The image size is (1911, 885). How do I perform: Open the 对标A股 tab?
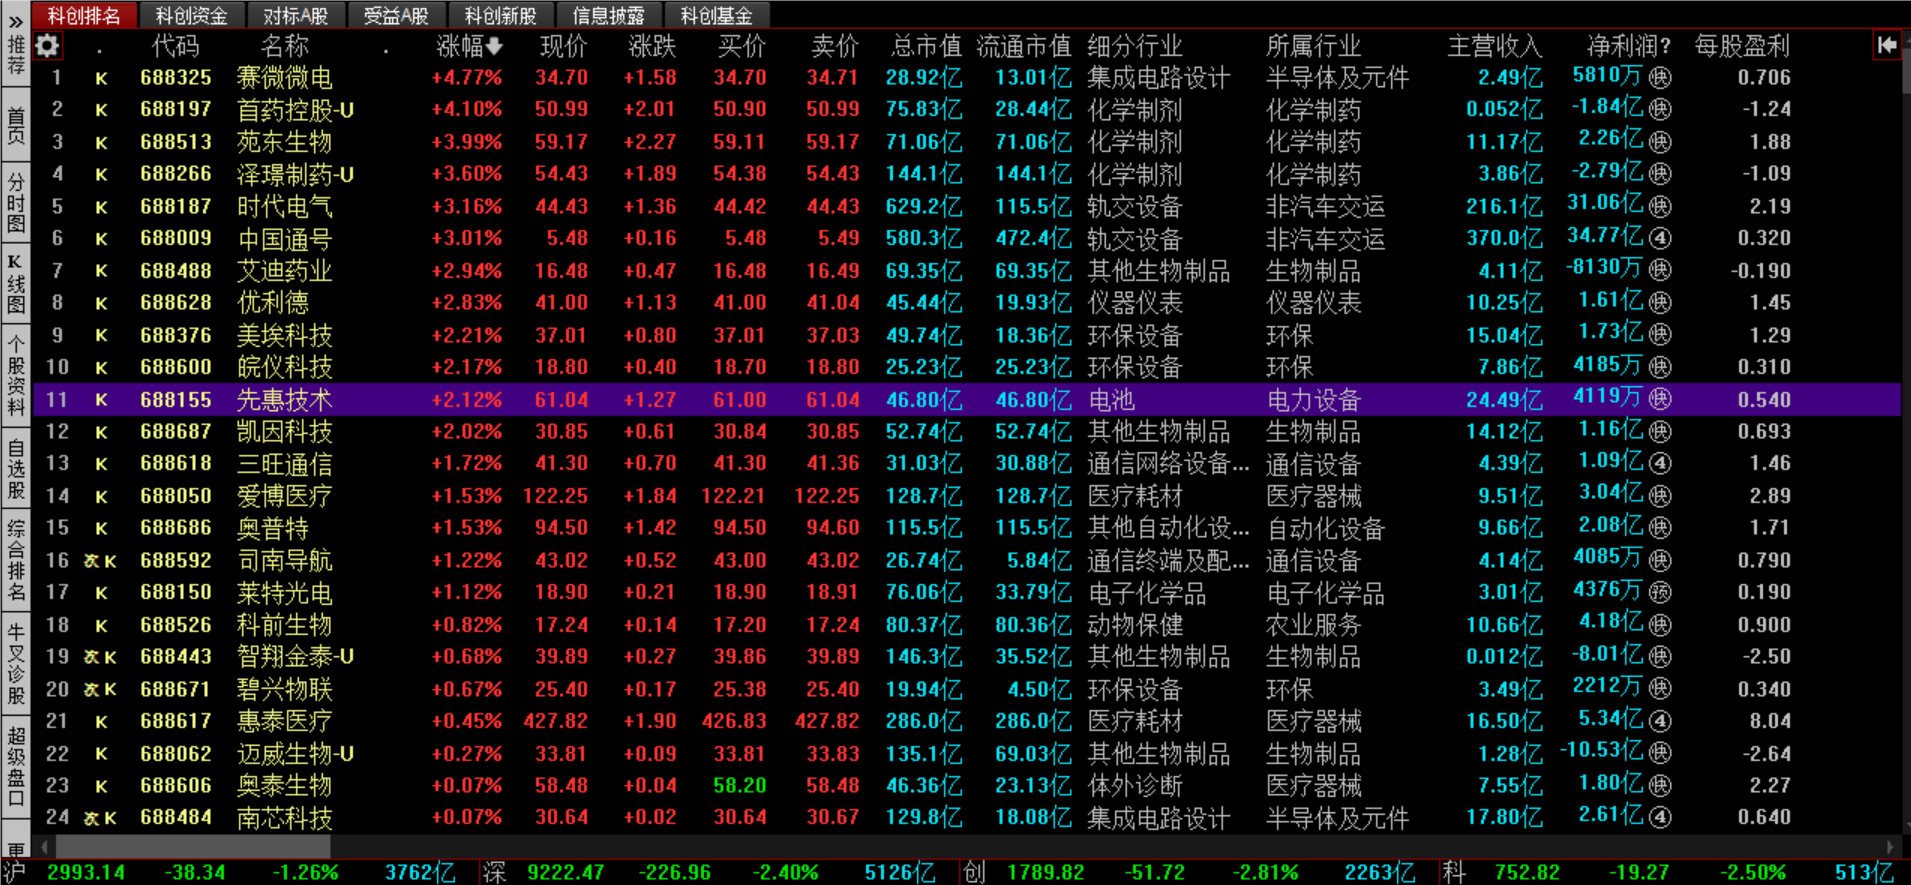tap(295, 16)
